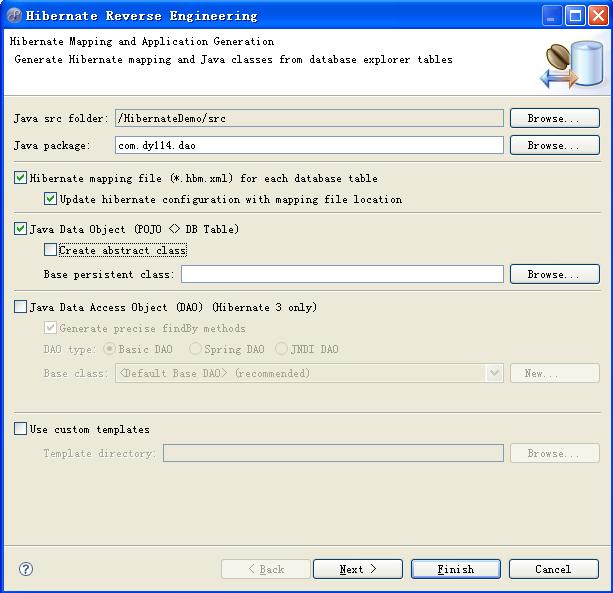Enable Create abstract class checkbox
Image resolution: width=613 pixels, height=593 pixels.
coord(50,250)
